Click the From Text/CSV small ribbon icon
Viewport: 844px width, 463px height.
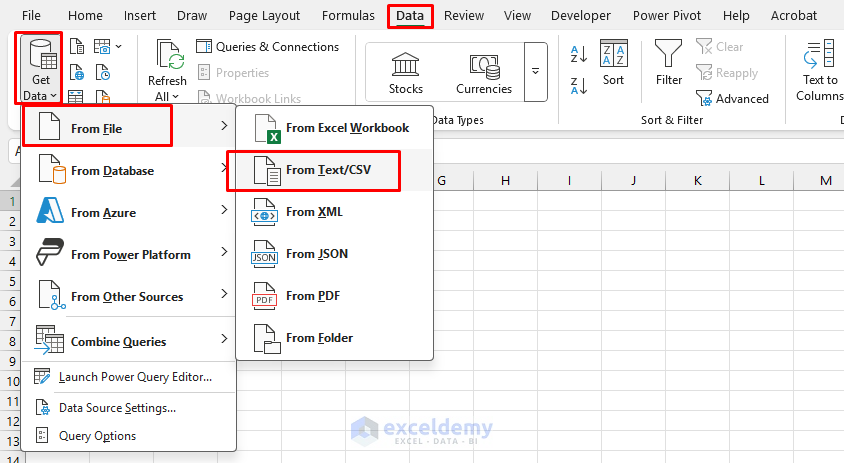pyautogui.click(x=77, y=47)
